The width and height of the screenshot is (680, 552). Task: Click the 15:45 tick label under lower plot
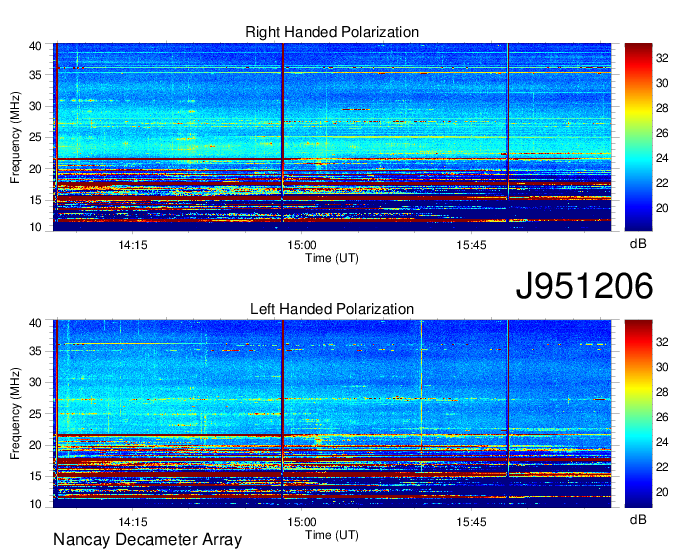tap(471, 522)
